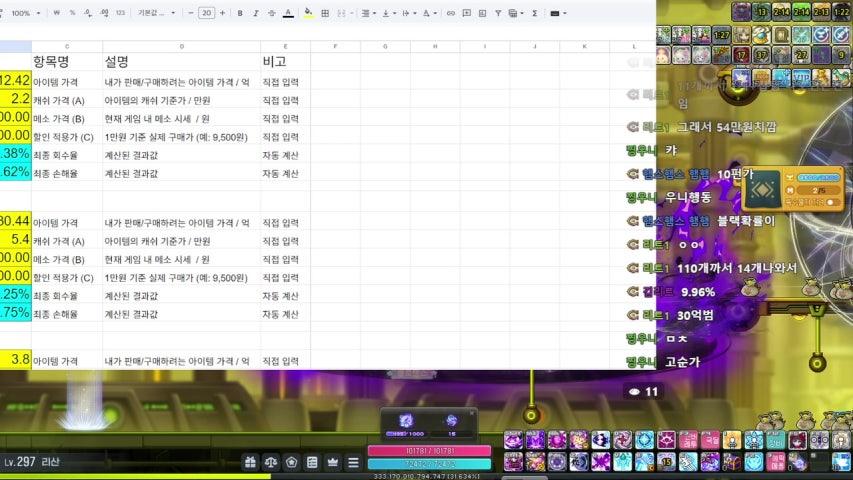Add a comment from toolbar
Screen dimensions: 853x480
pyautogui.click(x=466, y=13)
